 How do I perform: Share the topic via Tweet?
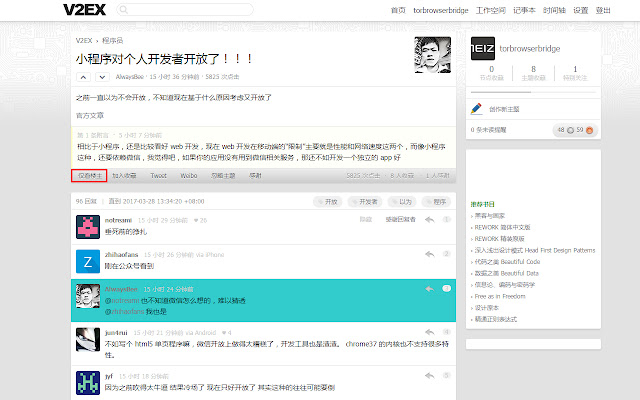(x=158, y=176)
